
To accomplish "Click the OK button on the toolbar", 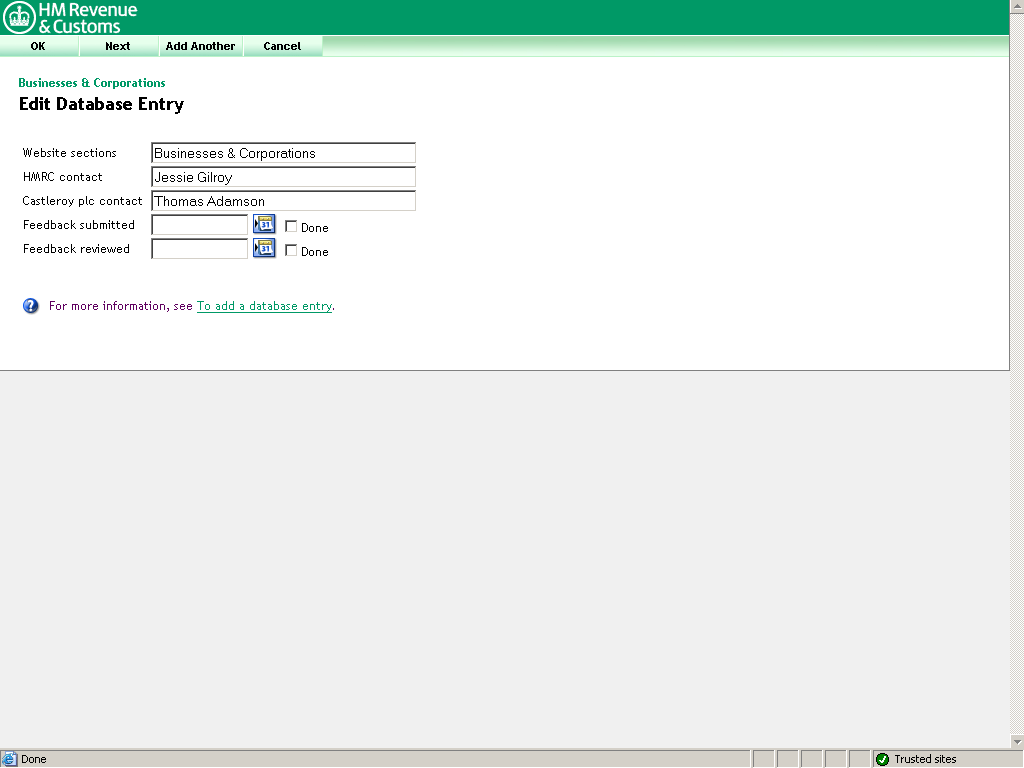I will pos(38,46).
